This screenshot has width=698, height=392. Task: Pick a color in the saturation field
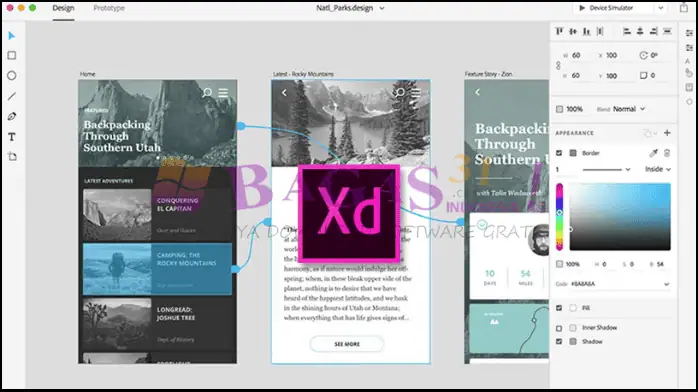(620, 217)
